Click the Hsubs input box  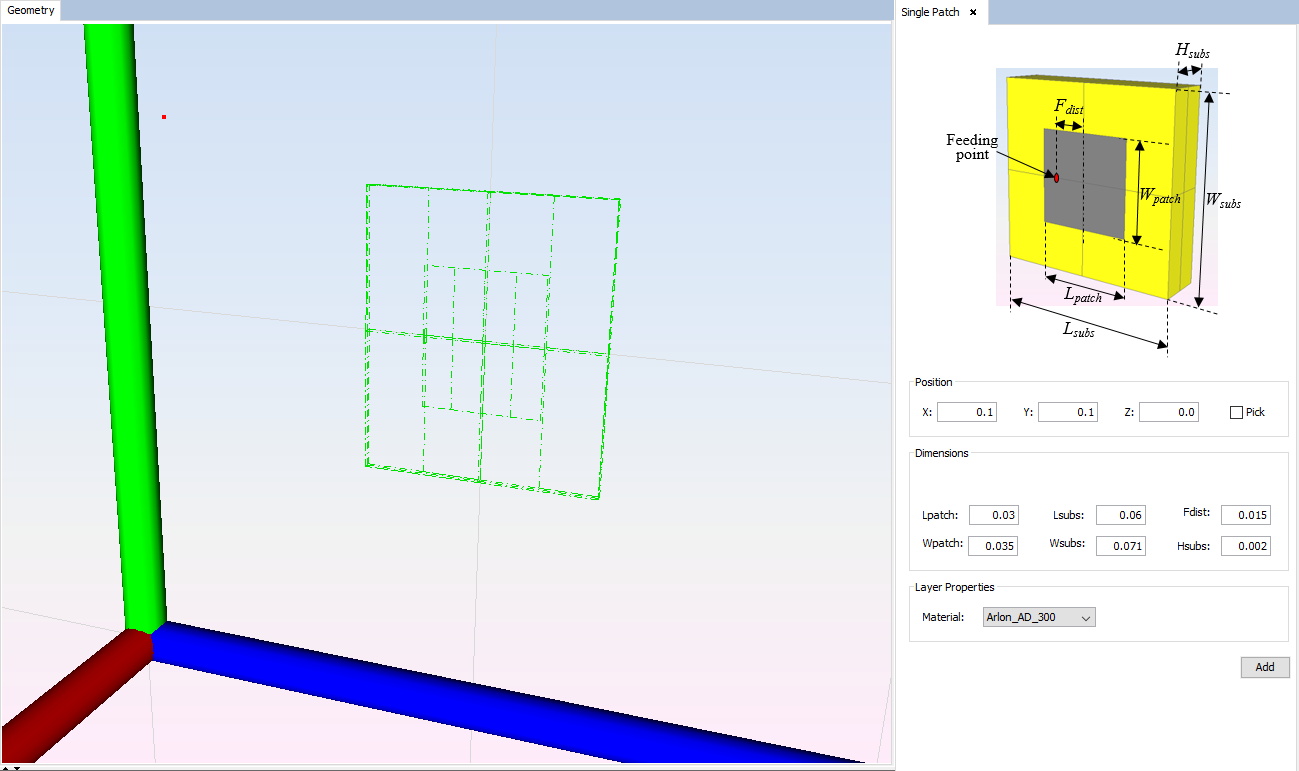click(x=1245, y=546)
